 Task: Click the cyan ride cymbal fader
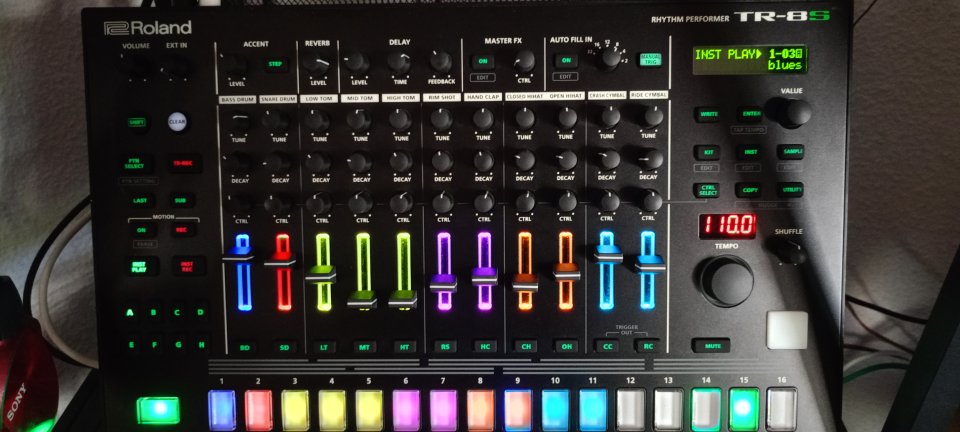pos(650,264)
